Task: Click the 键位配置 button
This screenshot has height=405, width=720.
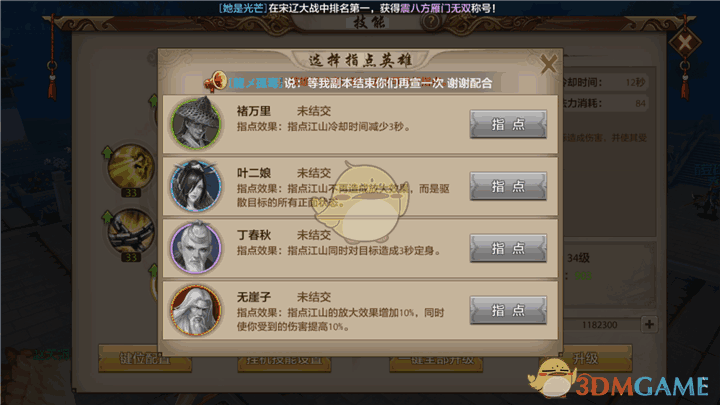Action: [x=145, y=359]
